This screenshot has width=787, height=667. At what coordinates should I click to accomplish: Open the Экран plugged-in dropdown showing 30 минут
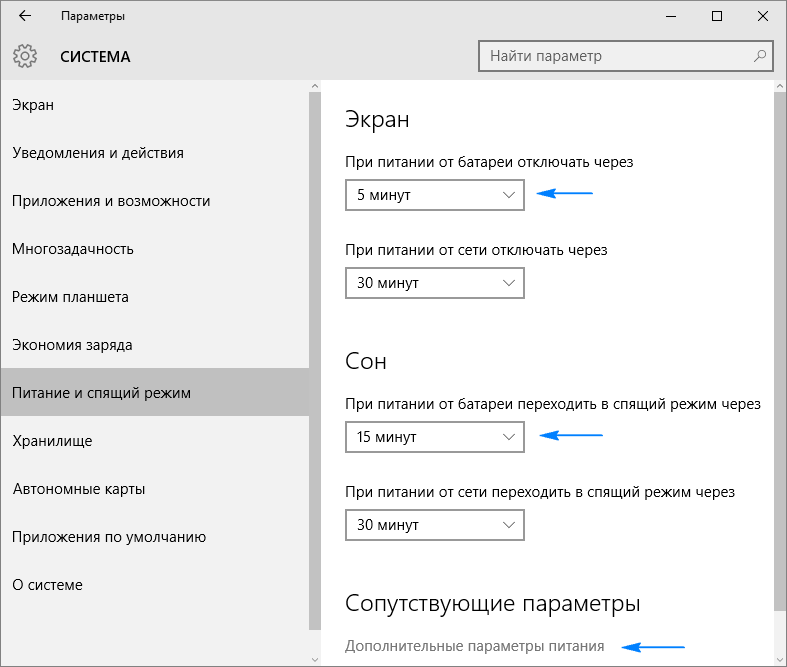click(434, 283)
